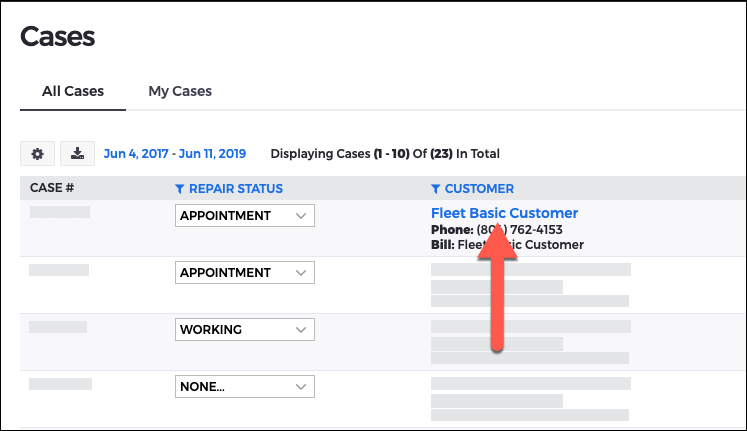Image resolution: width=747 pixels, height=431 pixels.
Task: Open the APPOINTMENT dropdown in Fleet Basic Customer row
Action: click(x=245, y=216)
